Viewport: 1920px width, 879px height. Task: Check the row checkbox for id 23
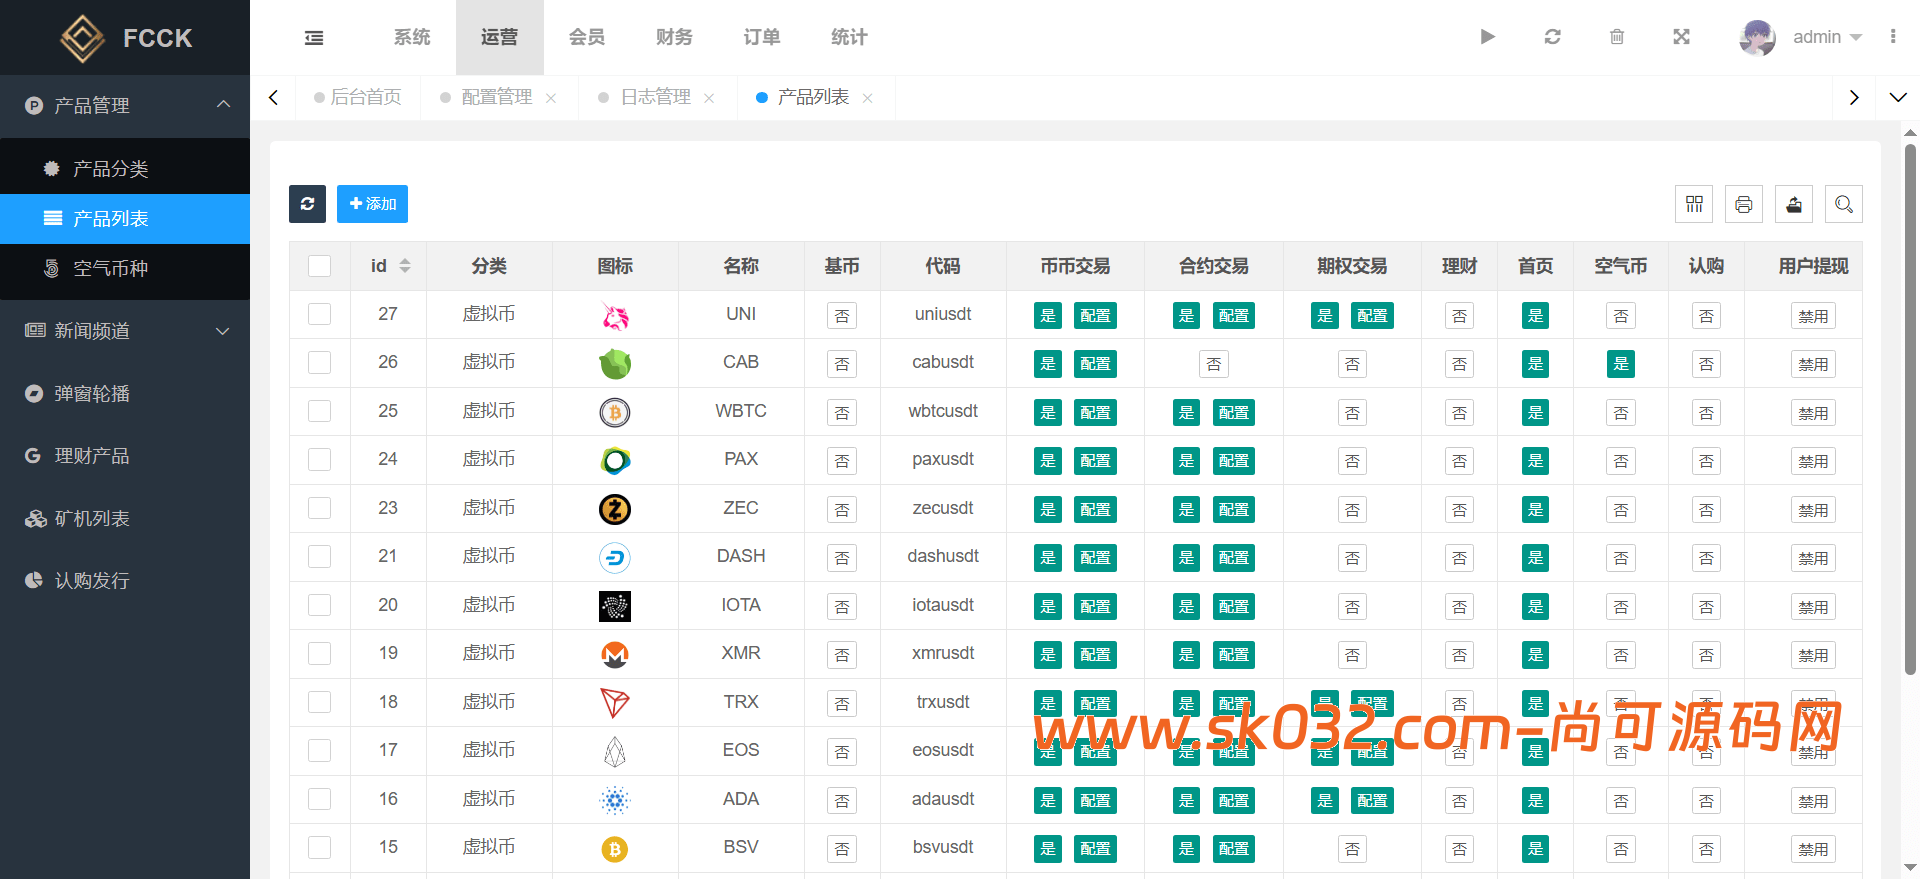click(x=320, y=508)
